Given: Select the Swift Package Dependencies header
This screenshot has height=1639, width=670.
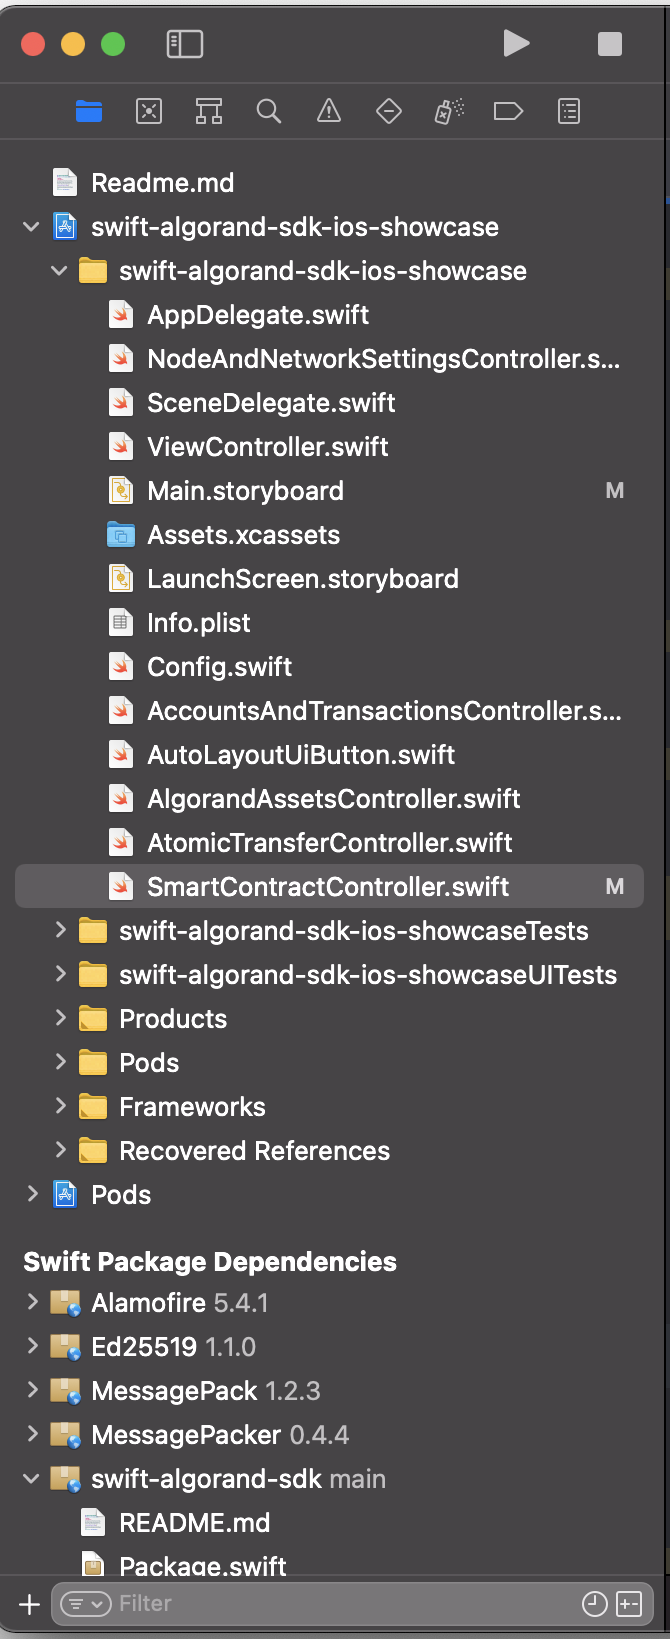Looking at the screenshot, I should 210,1262.
